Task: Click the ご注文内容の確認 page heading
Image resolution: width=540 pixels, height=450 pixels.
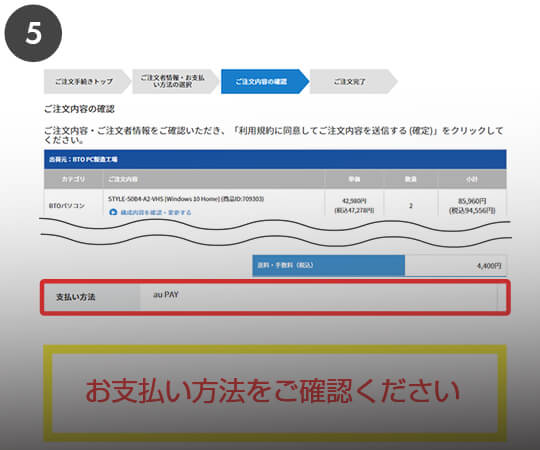Action: click(x=79, y=109)
